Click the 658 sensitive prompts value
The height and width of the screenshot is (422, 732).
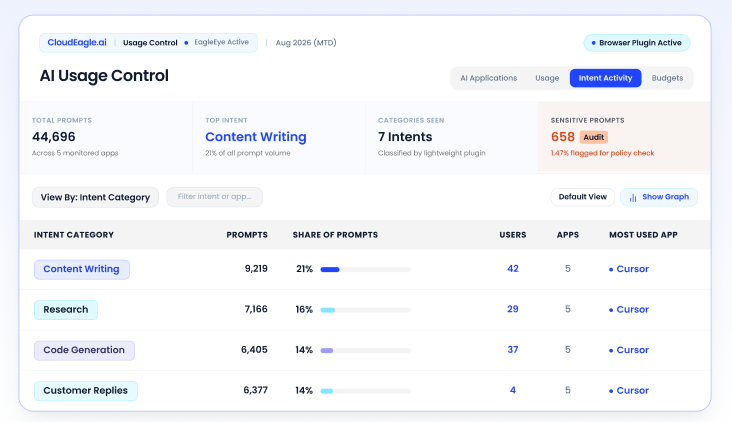(x=563, y=137)
